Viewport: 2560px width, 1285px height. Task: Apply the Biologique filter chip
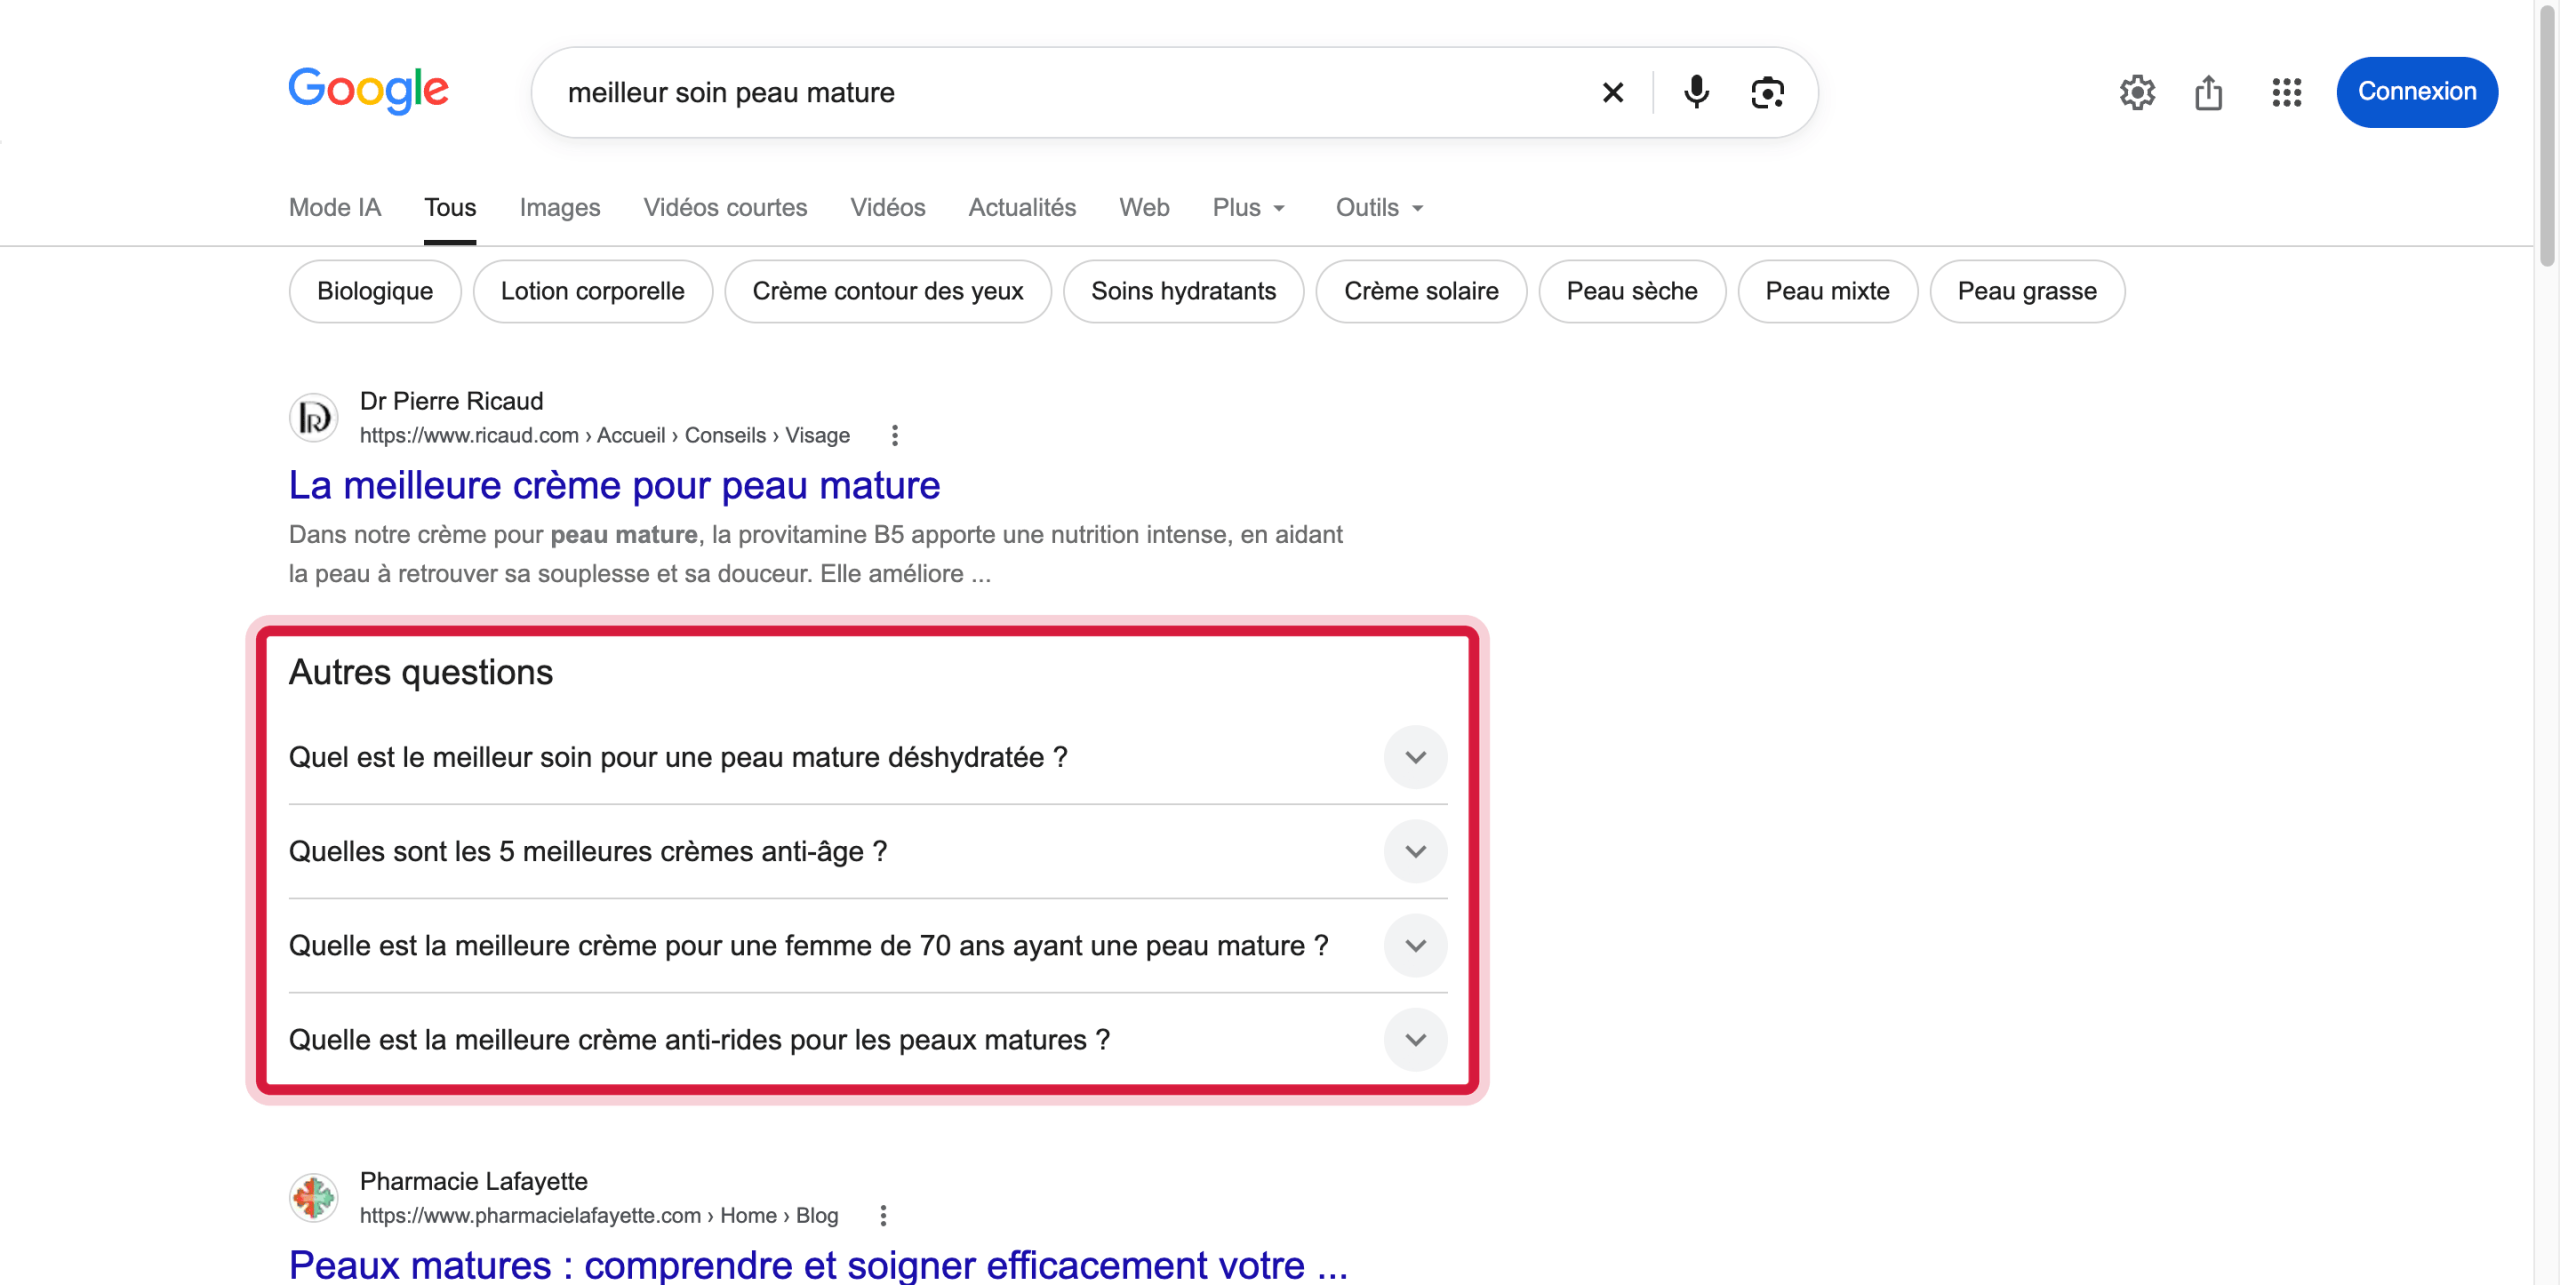coord(375,291)
